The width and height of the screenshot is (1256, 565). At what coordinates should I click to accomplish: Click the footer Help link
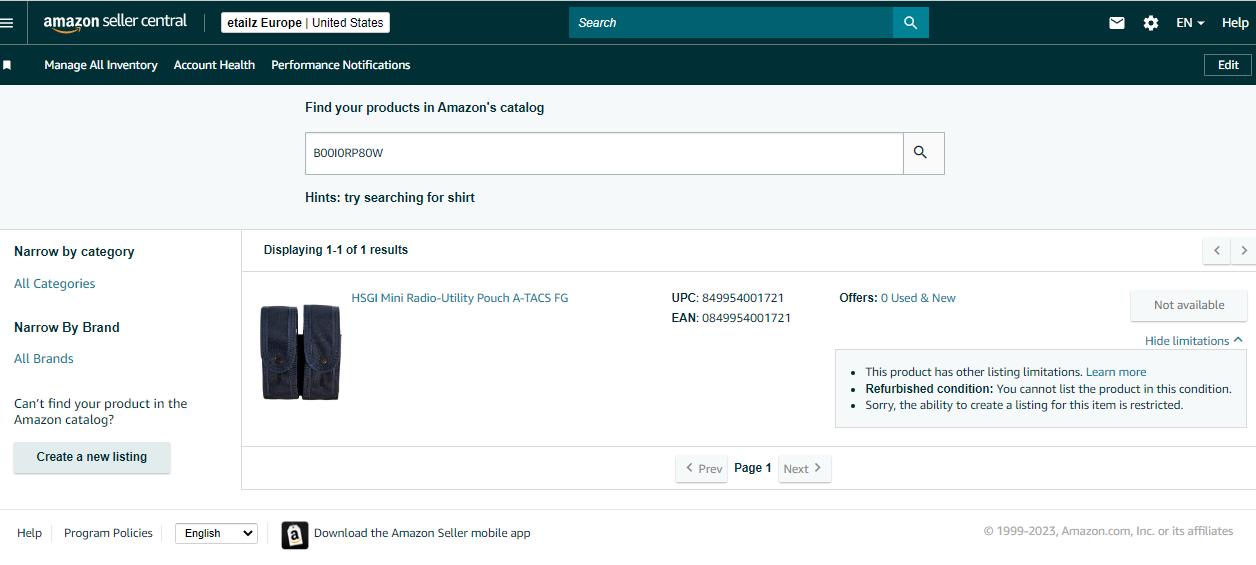tap(30, 533)
